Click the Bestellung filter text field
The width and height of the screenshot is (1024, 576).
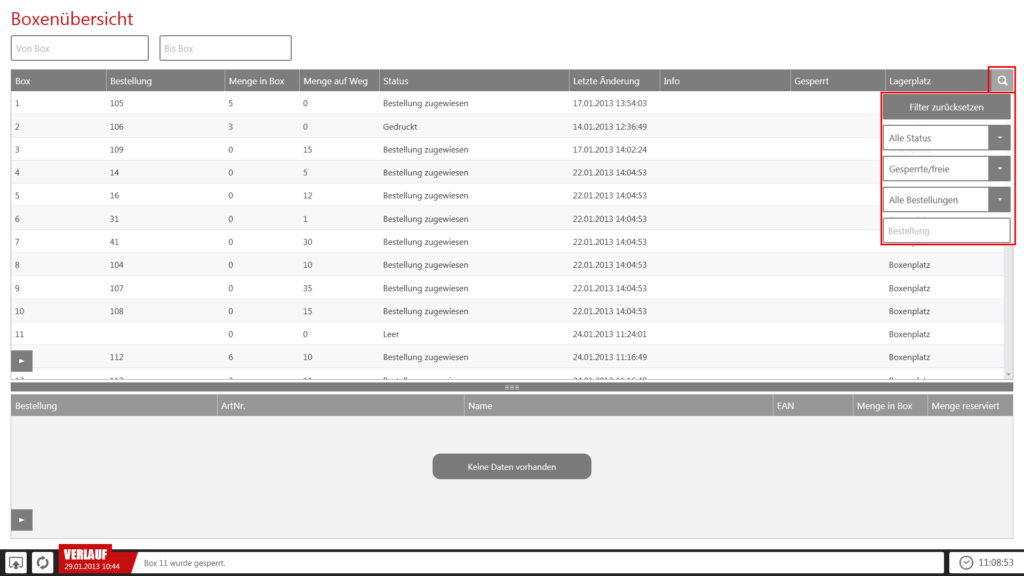pos(946,231)
